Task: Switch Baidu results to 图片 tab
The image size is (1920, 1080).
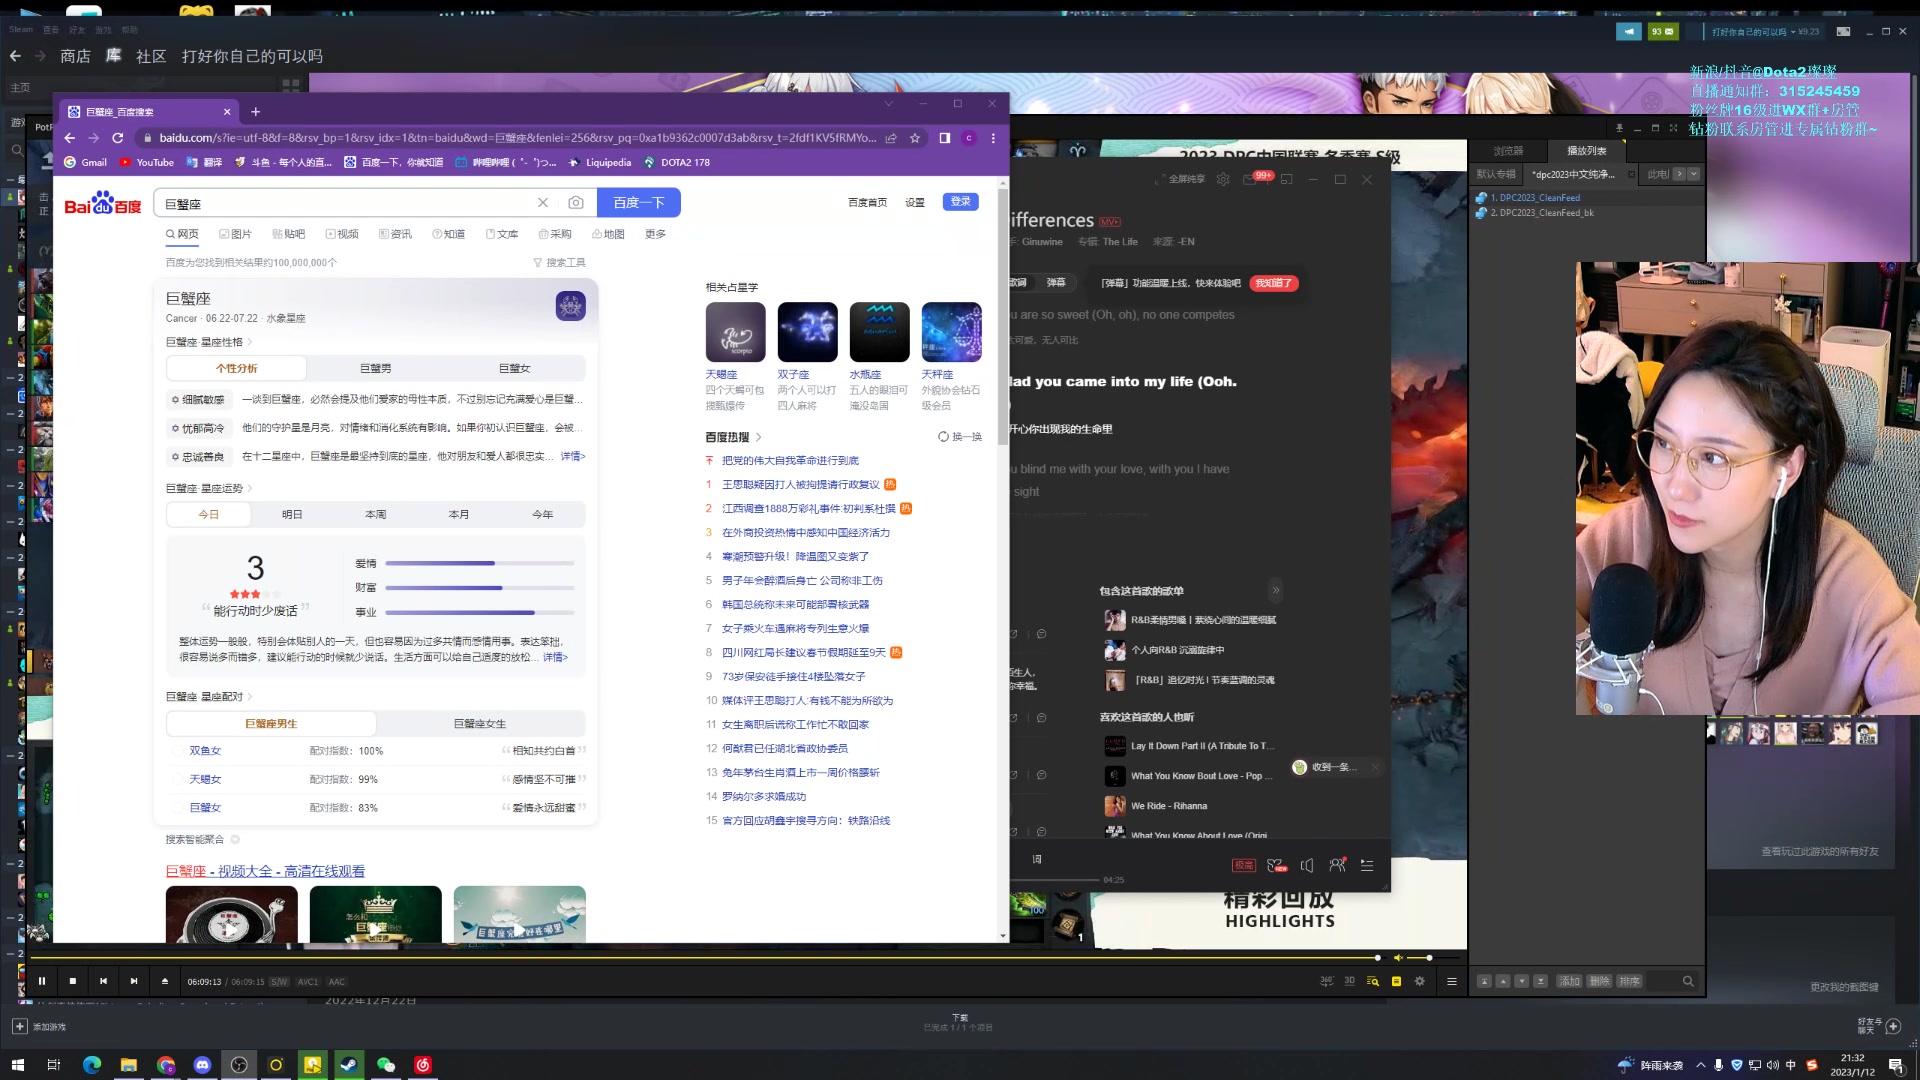Action: pyautogui.click(x=236, y=234)
